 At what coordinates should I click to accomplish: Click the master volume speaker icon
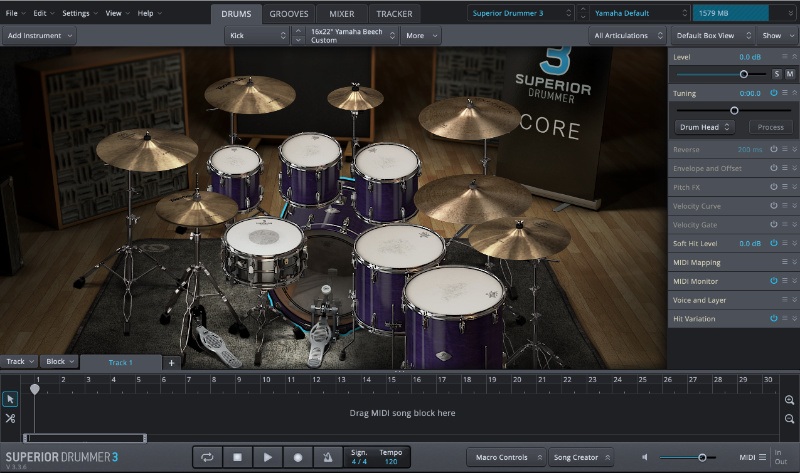[x=645, y=457]
